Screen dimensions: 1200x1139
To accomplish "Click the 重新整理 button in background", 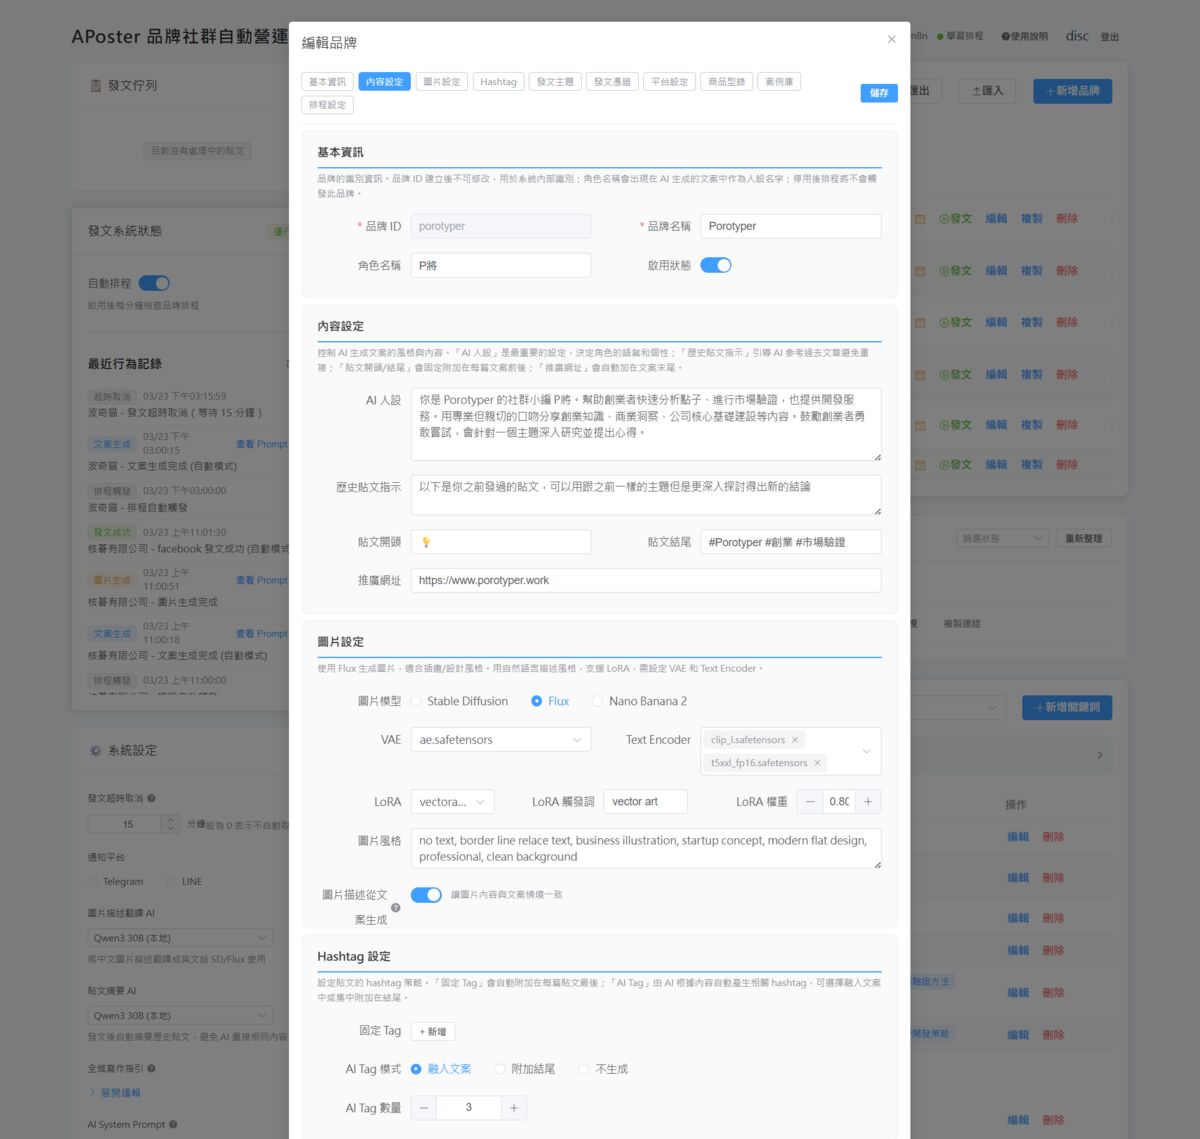I will (1084, 538).
